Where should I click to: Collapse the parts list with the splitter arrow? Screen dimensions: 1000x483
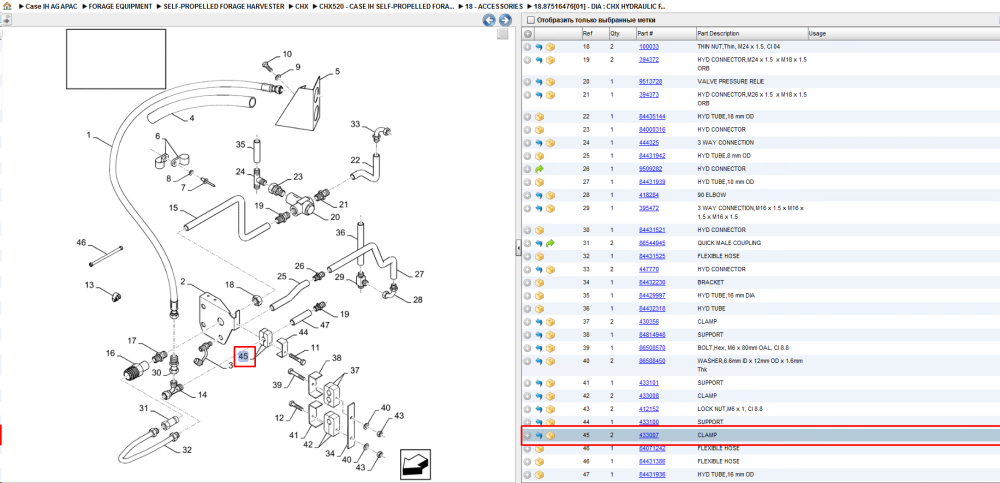[x=518, y=246]
